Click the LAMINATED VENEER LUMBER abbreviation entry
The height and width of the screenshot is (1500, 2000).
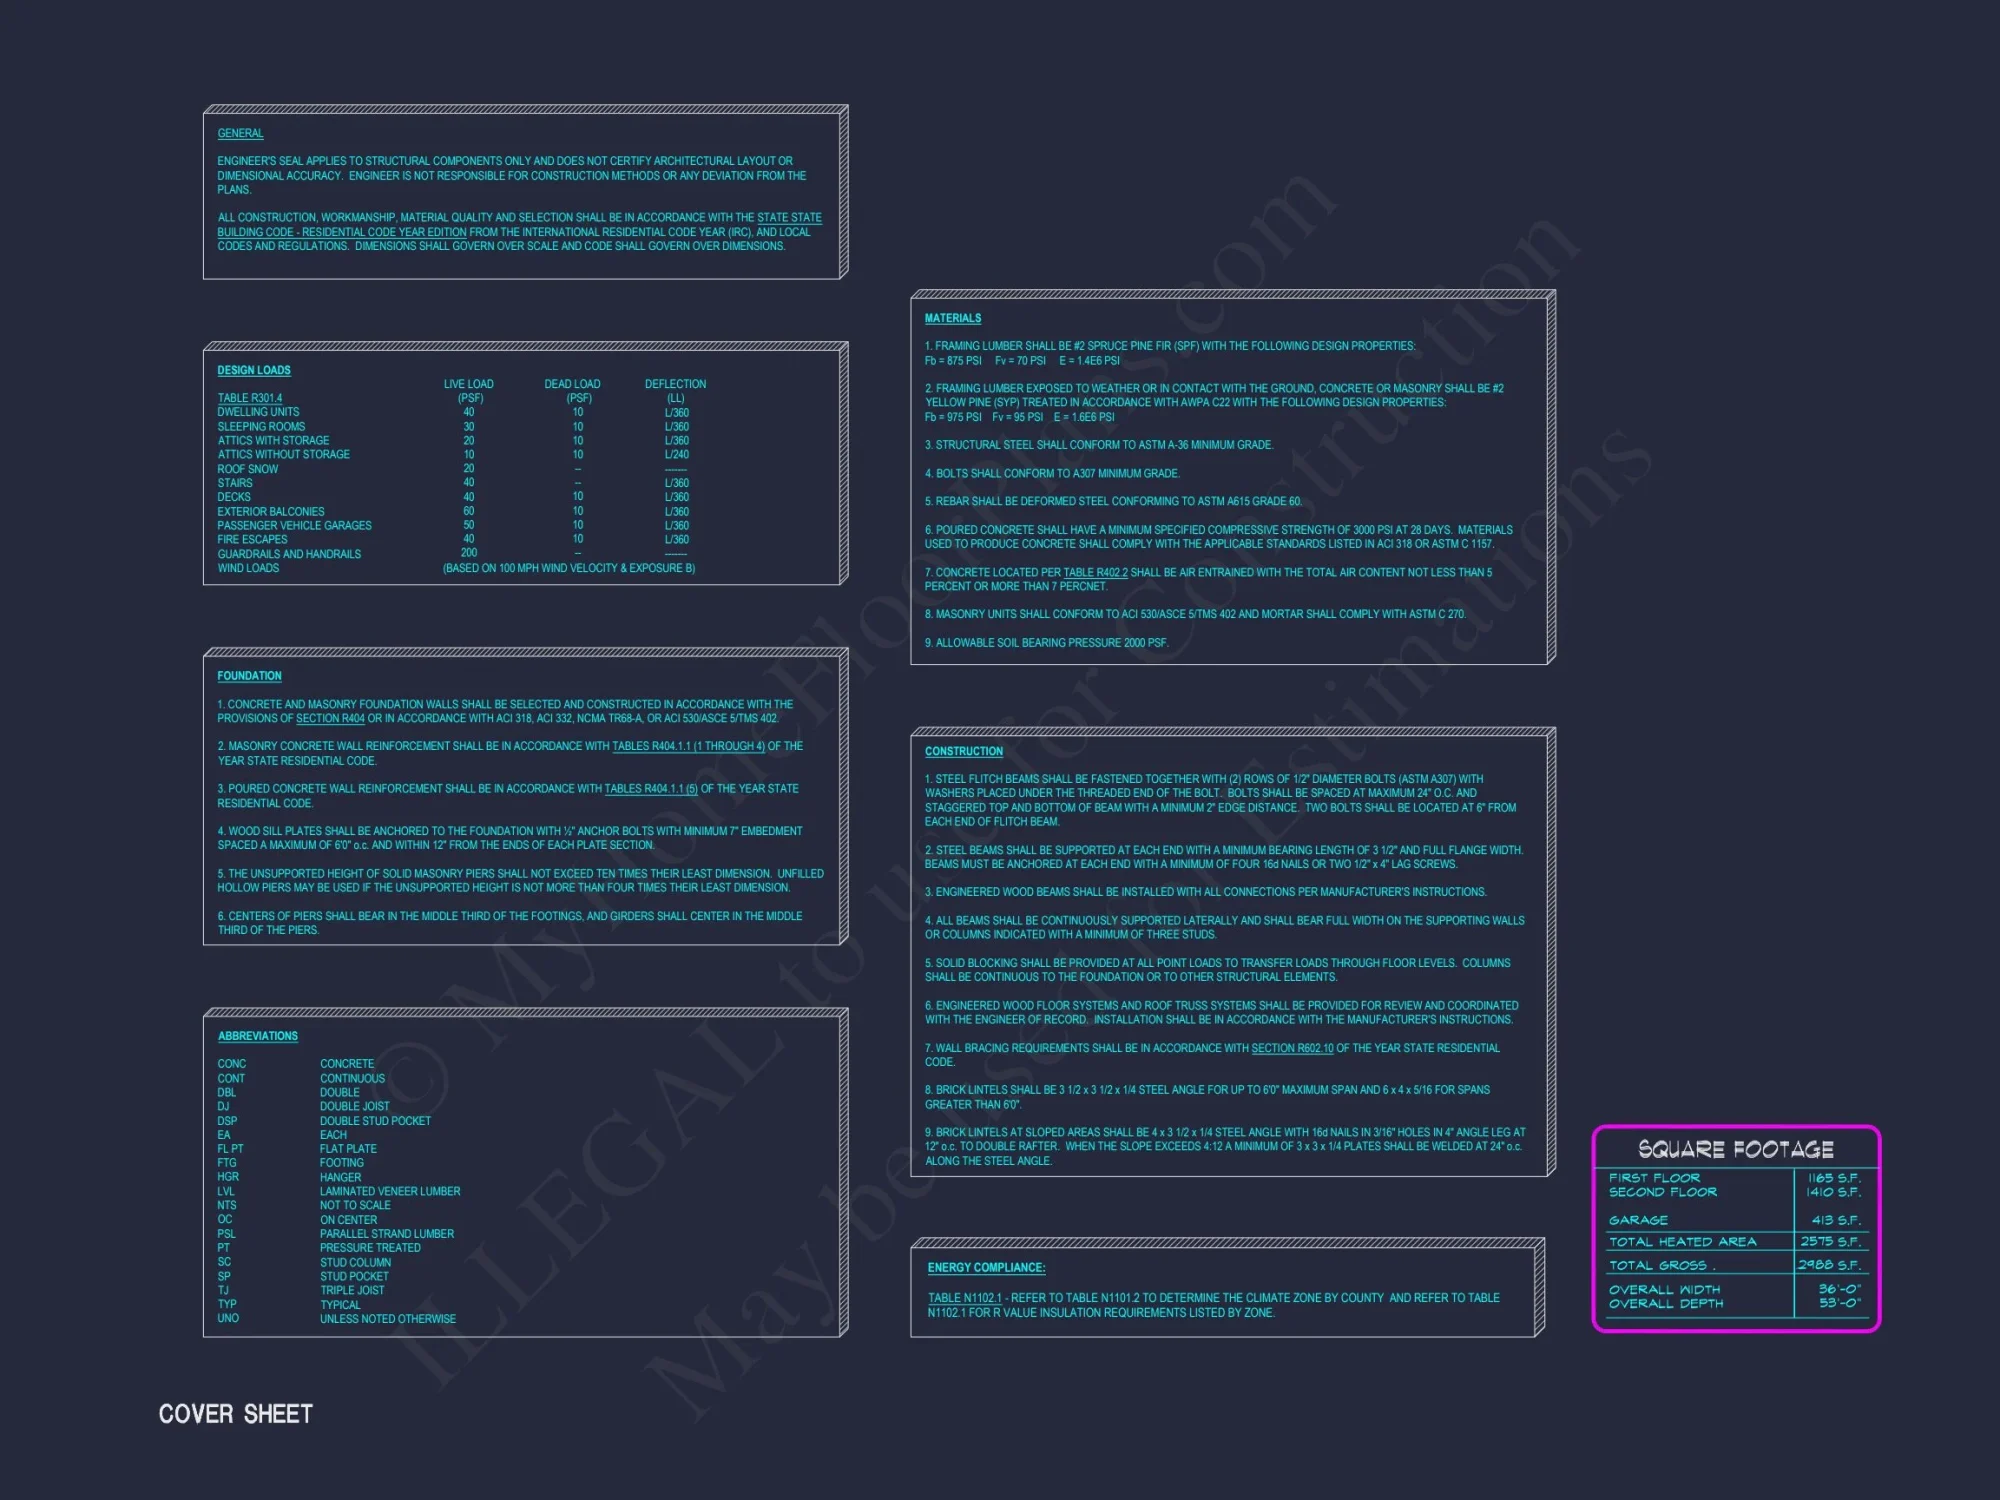click(390, 1191)
